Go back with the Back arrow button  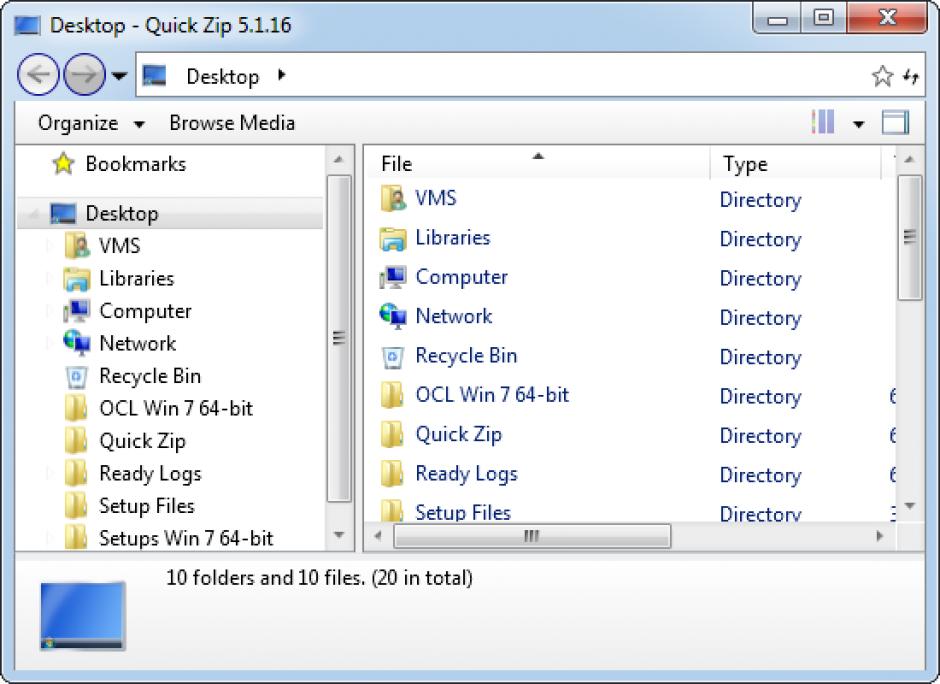tap(38, 74)
